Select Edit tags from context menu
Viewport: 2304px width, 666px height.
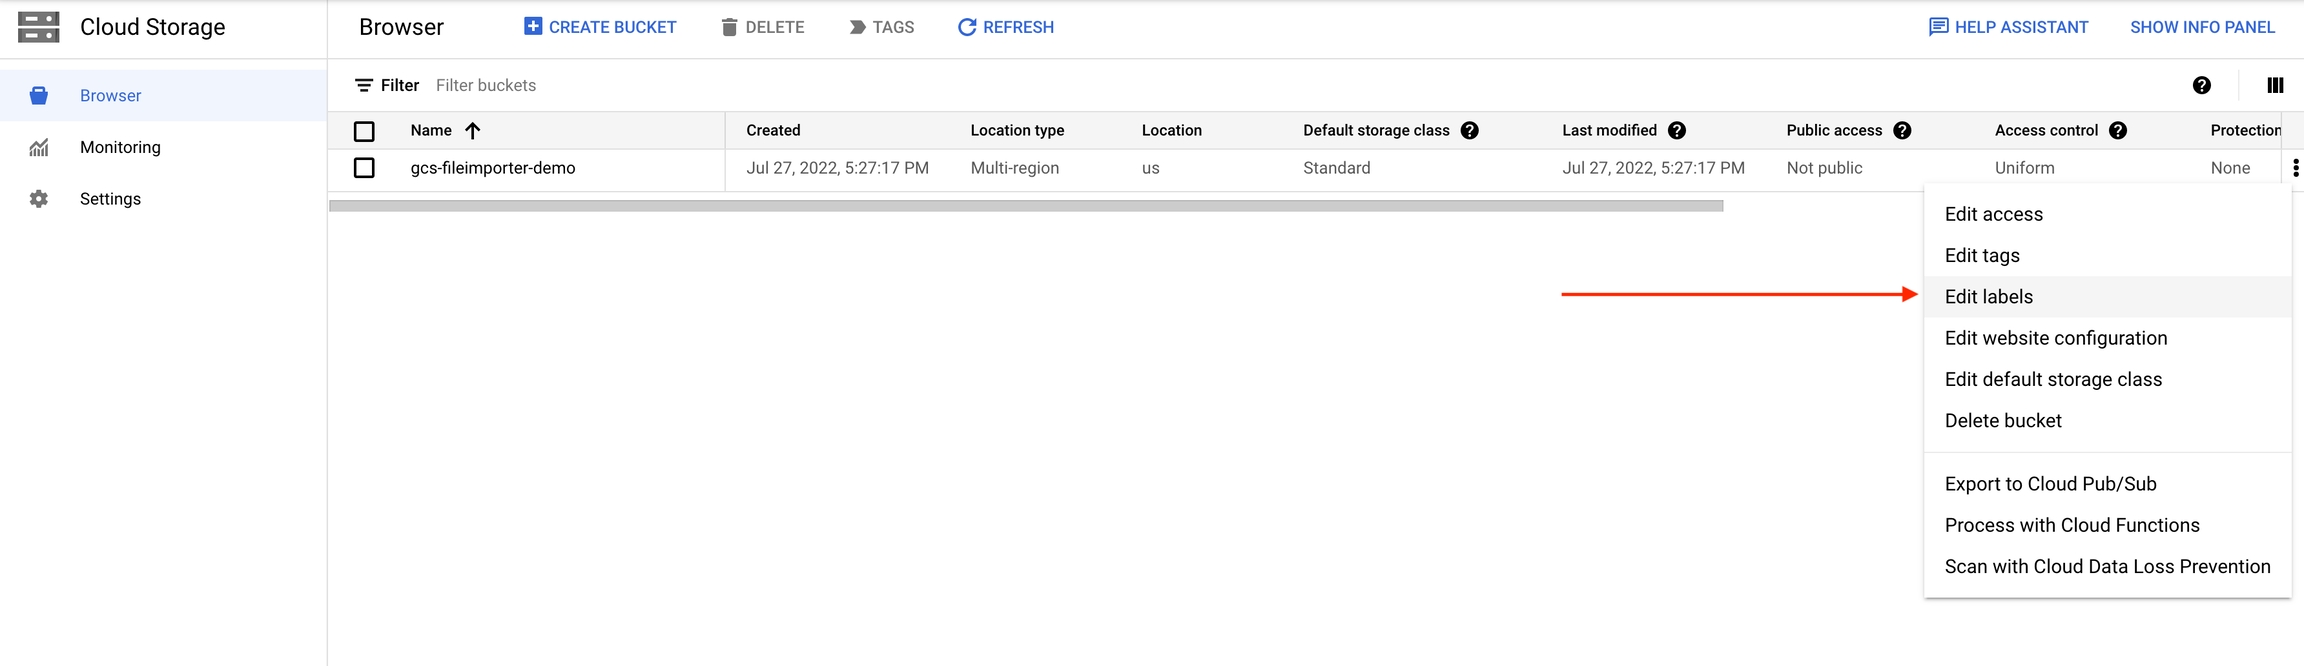[x=2108, y=255]
